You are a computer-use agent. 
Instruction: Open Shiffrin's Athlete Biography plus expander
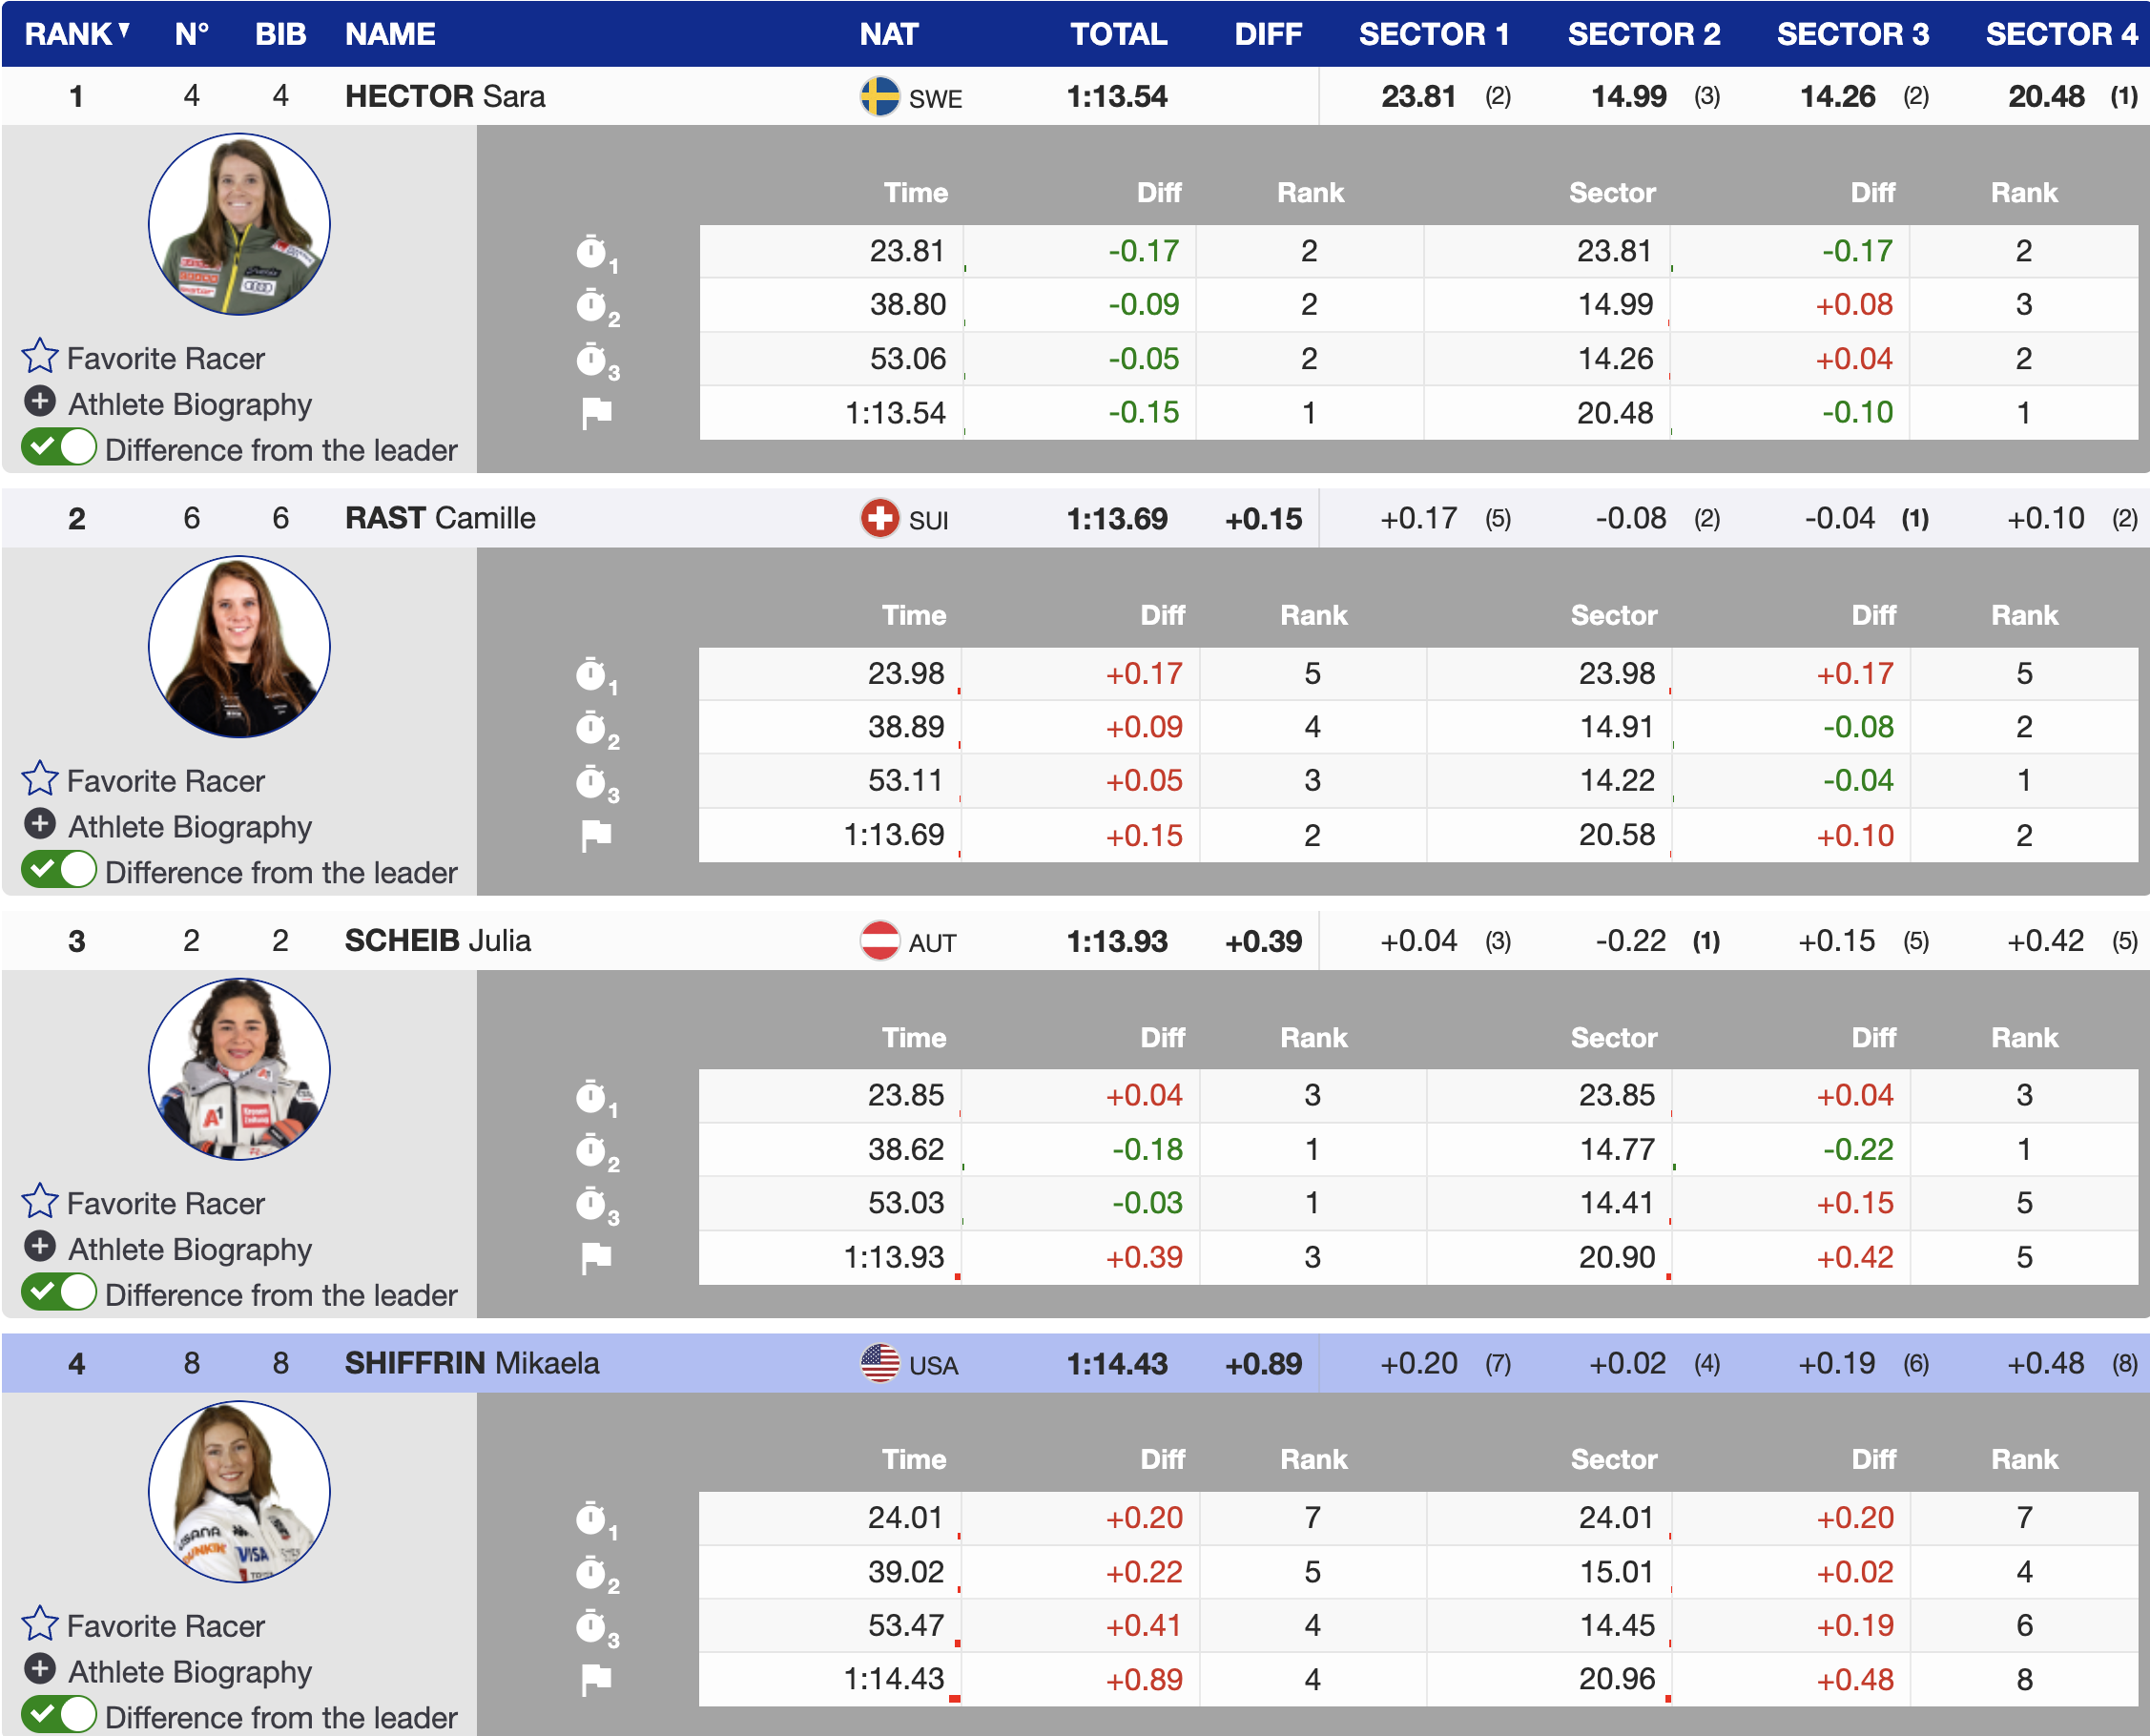(40, 1669)
